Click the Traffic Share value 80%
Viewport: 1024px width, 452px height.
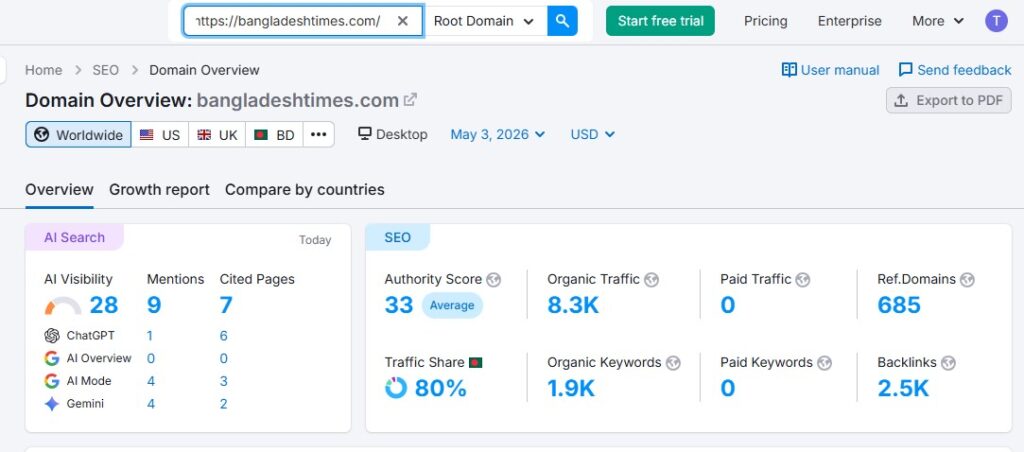[x=441, y=389]
